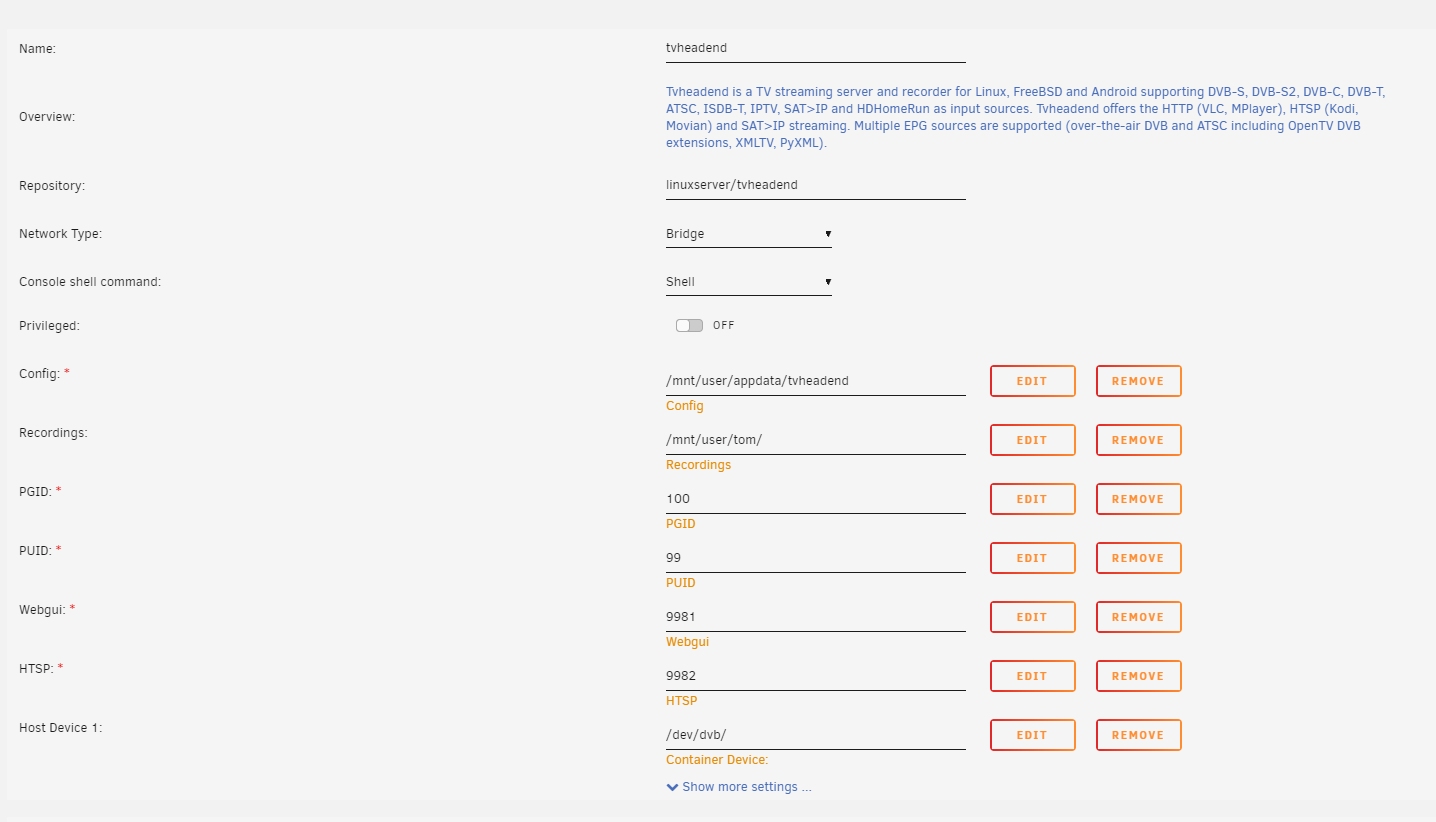This screenshot has height=822, width=1436.
Task: Click Edit for Config path
Action: (x=1033, y=381)
